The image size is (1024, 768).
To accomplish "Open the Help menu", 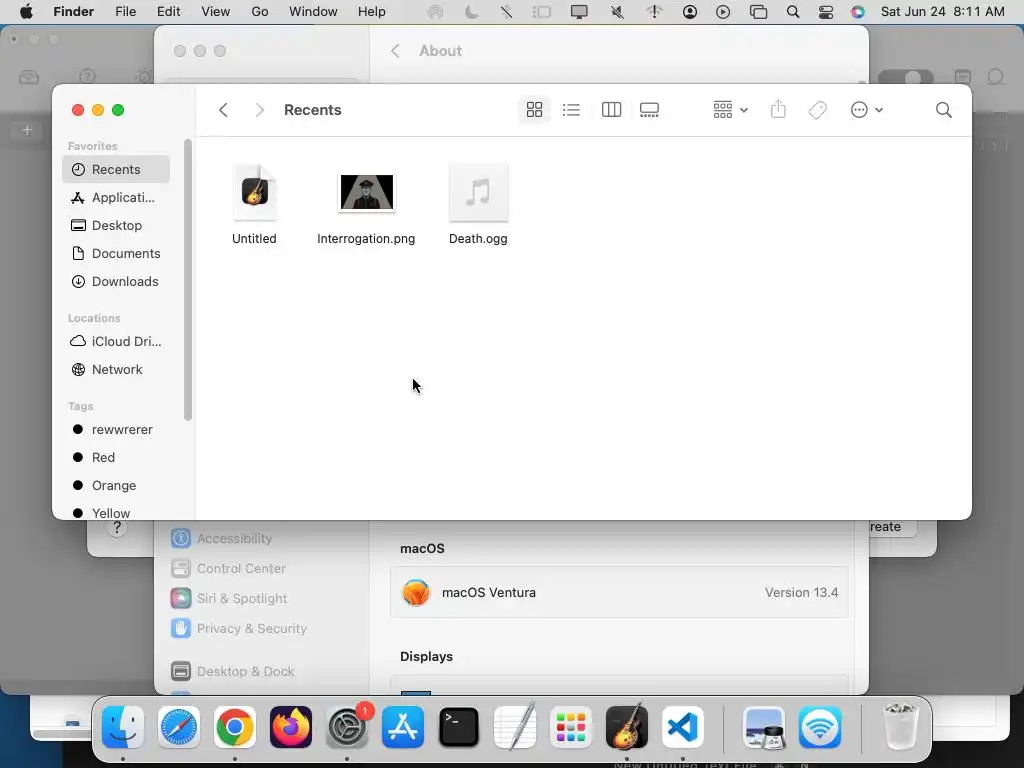I will pos(372,12).
